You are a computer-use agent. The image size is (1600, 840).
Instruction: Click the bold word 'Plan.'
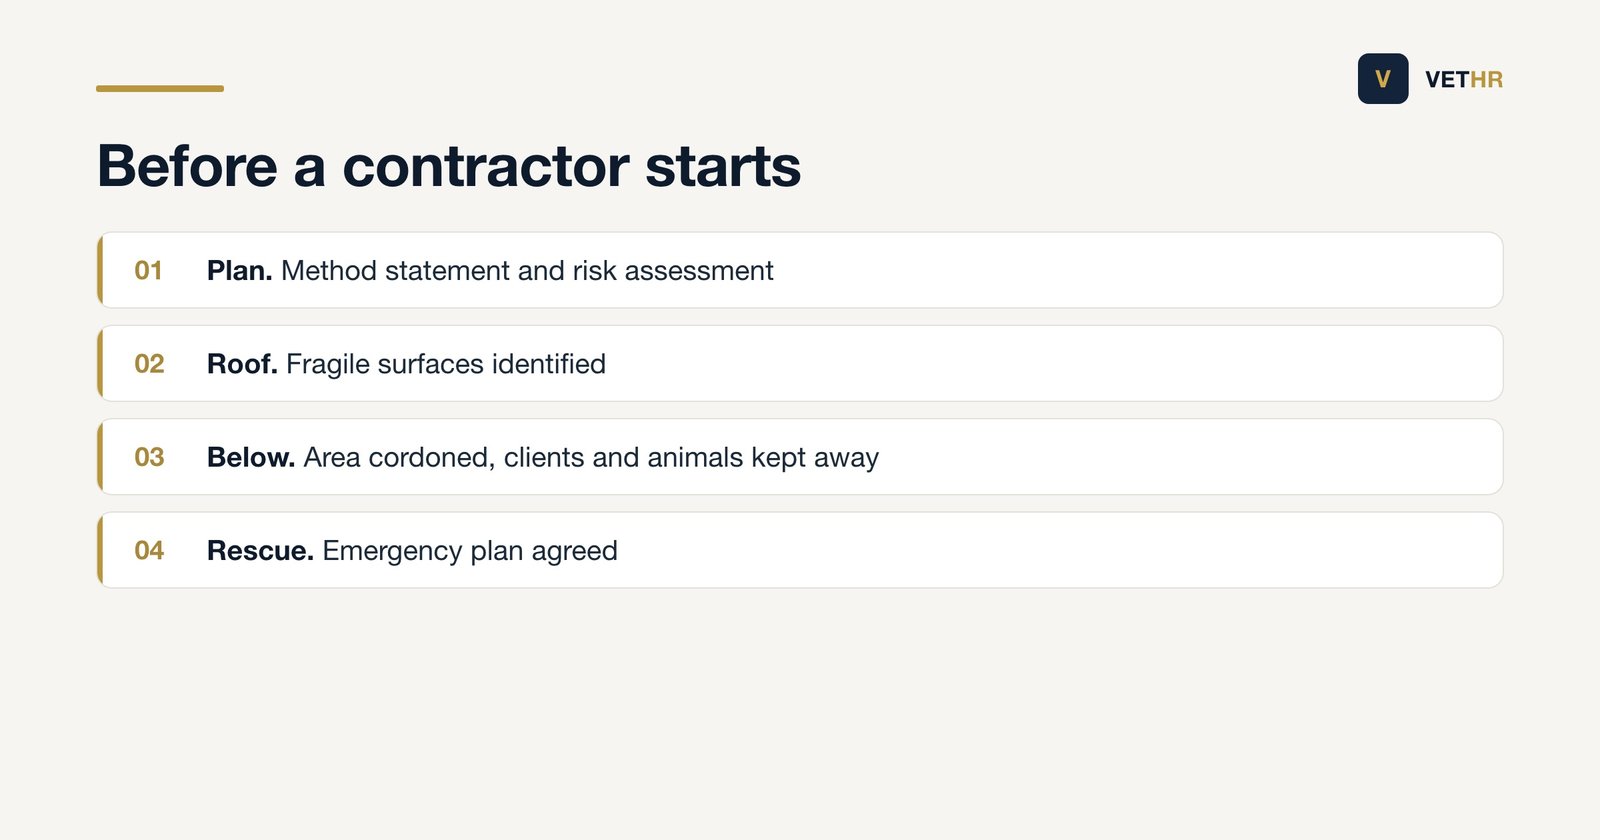pyautogui.click(x=239, y=271)
